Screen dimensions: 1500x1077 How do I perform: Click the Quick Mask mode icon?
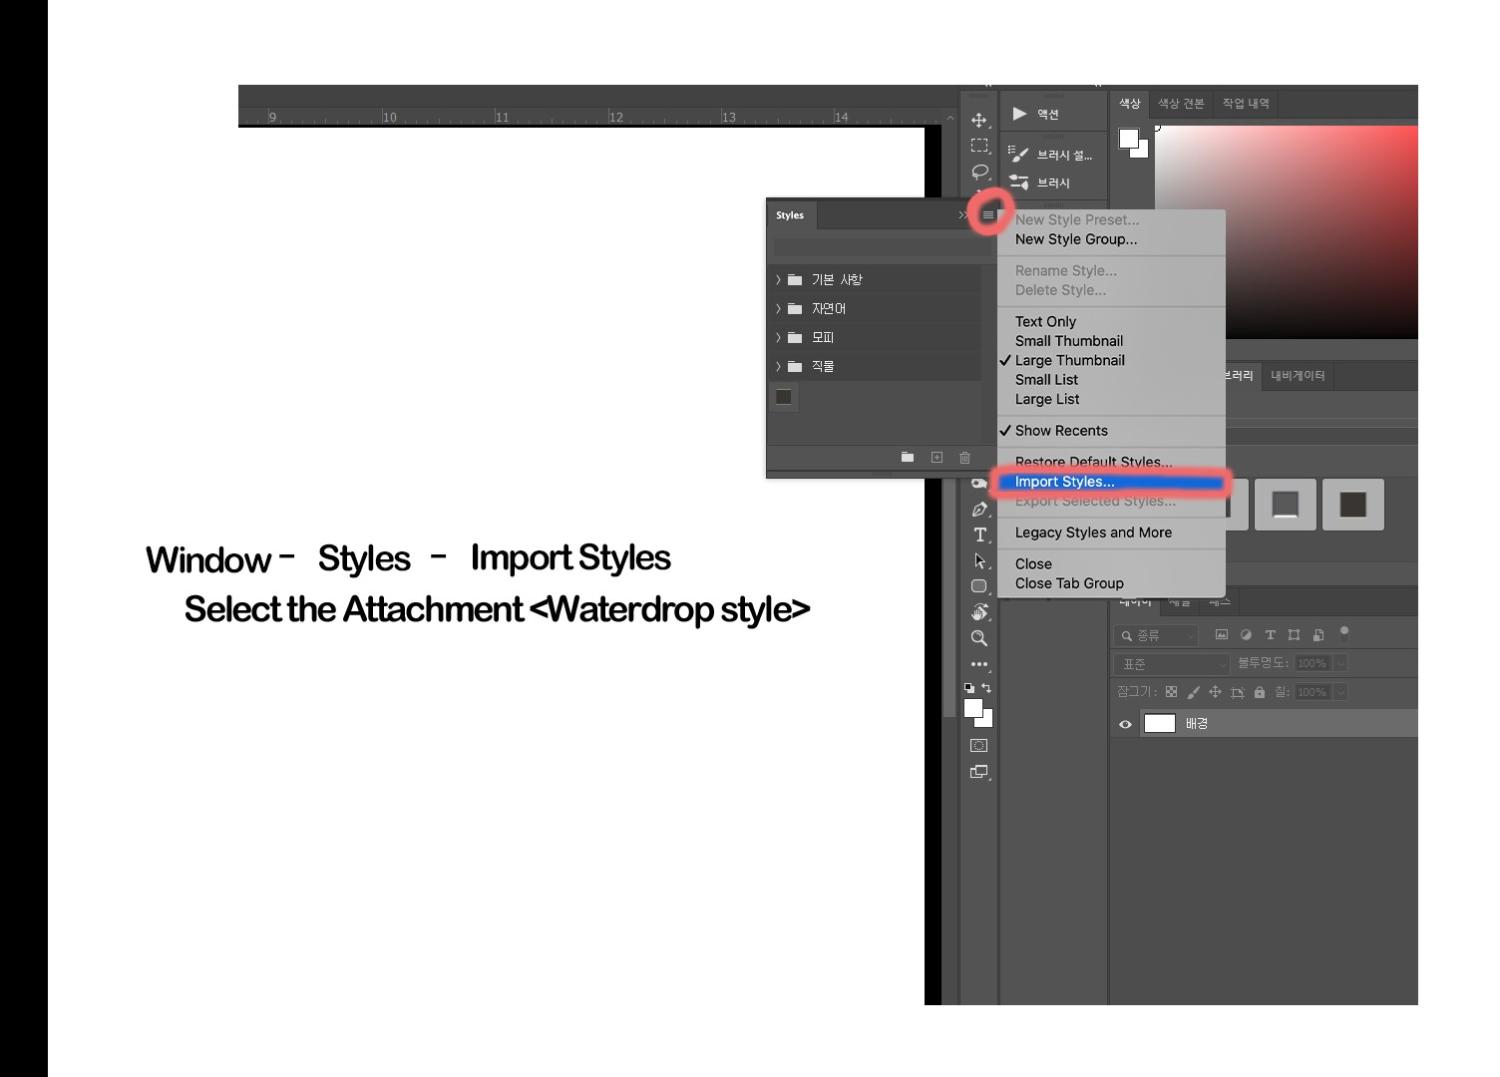[979, 745]
